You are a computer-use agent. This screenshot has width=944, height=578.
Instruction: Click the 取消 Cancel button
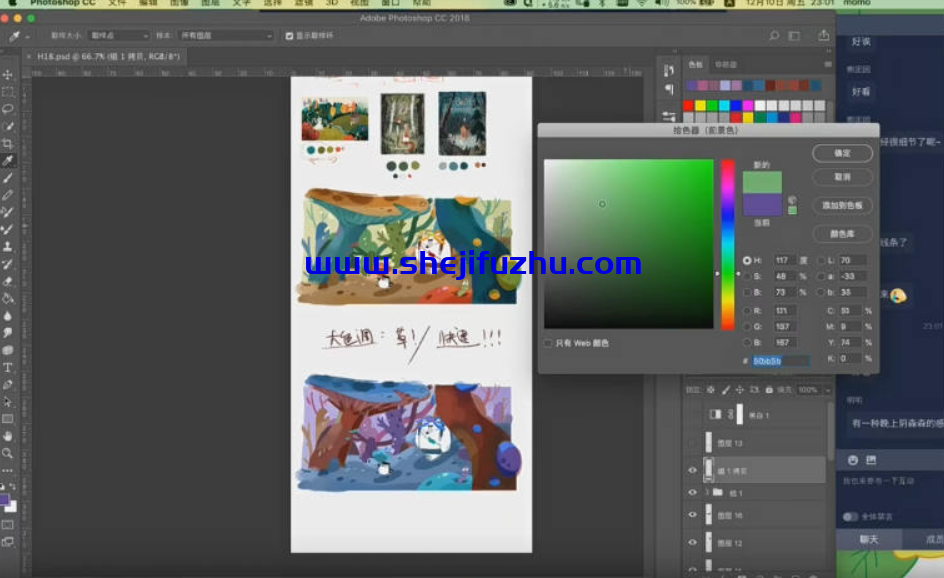(x=842, y=177)
